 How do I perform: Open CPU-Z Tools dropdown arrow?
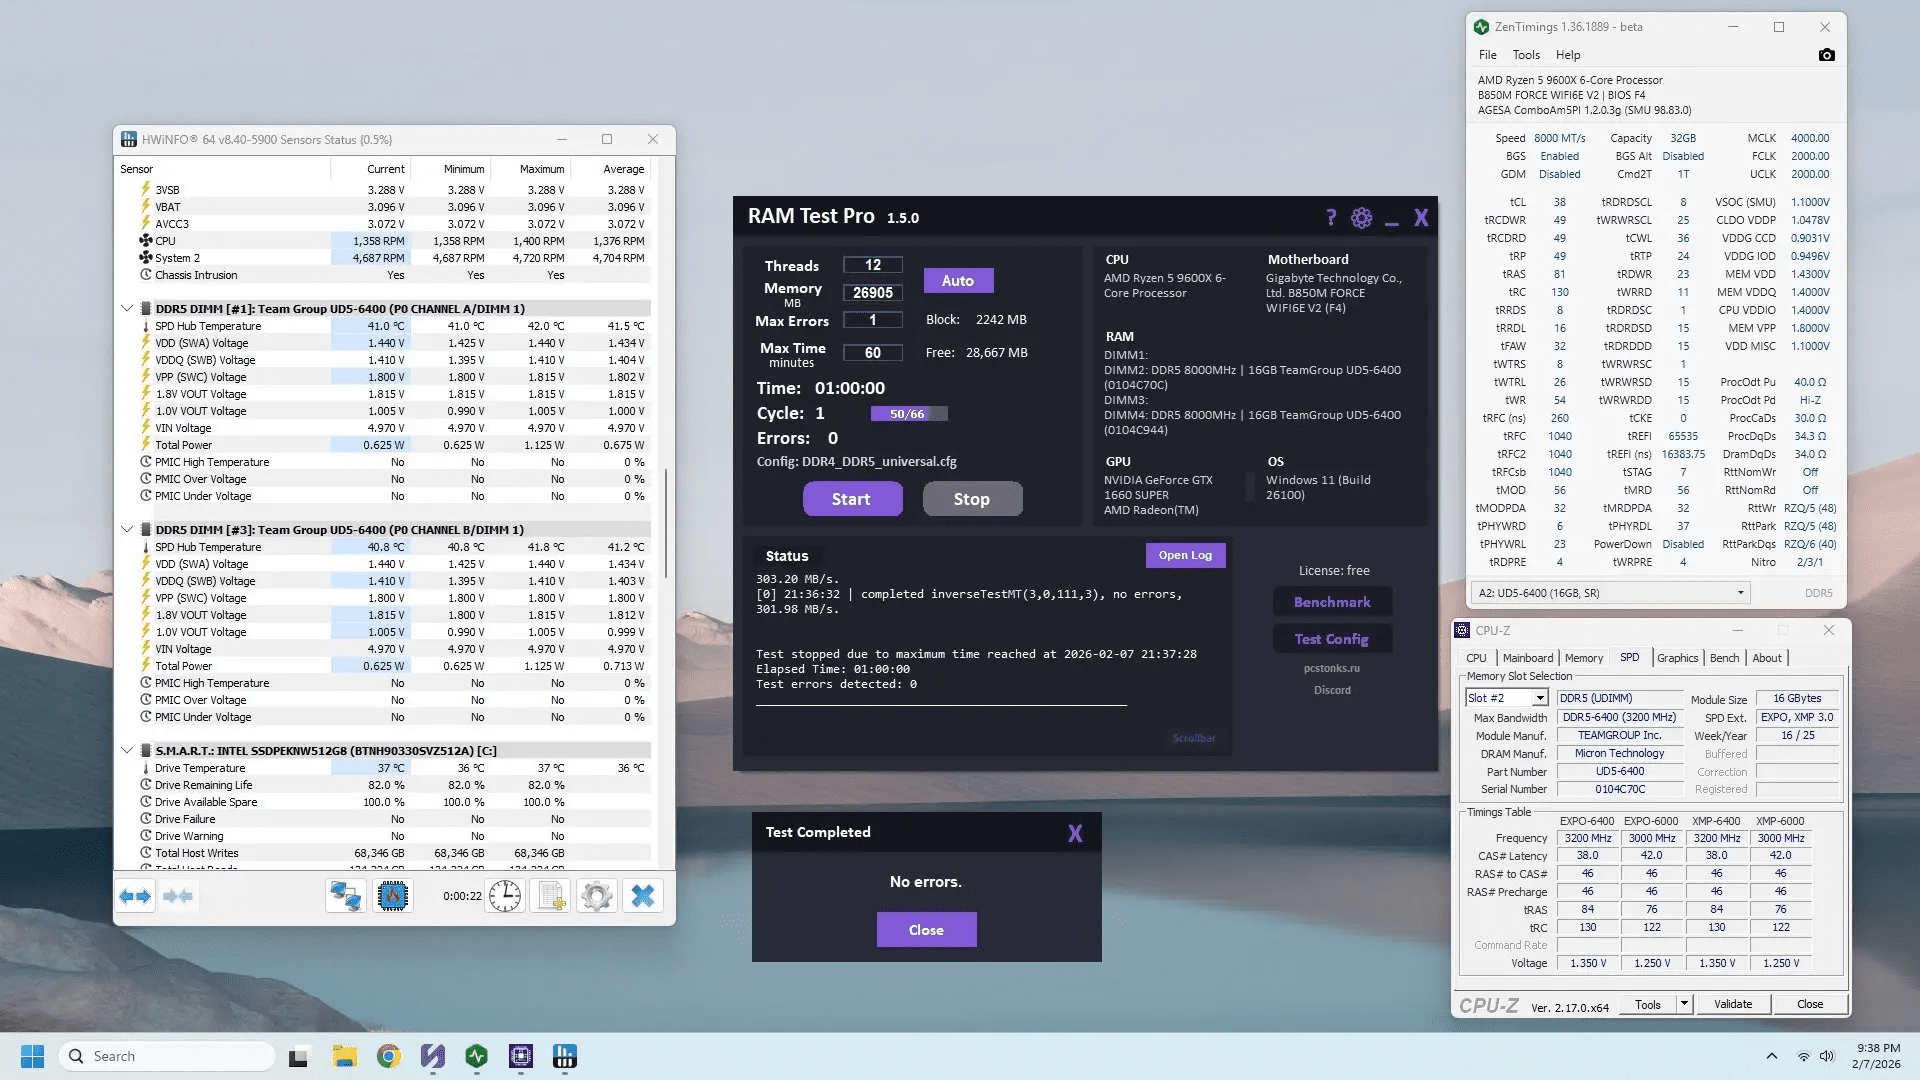coord(1684,1004)
